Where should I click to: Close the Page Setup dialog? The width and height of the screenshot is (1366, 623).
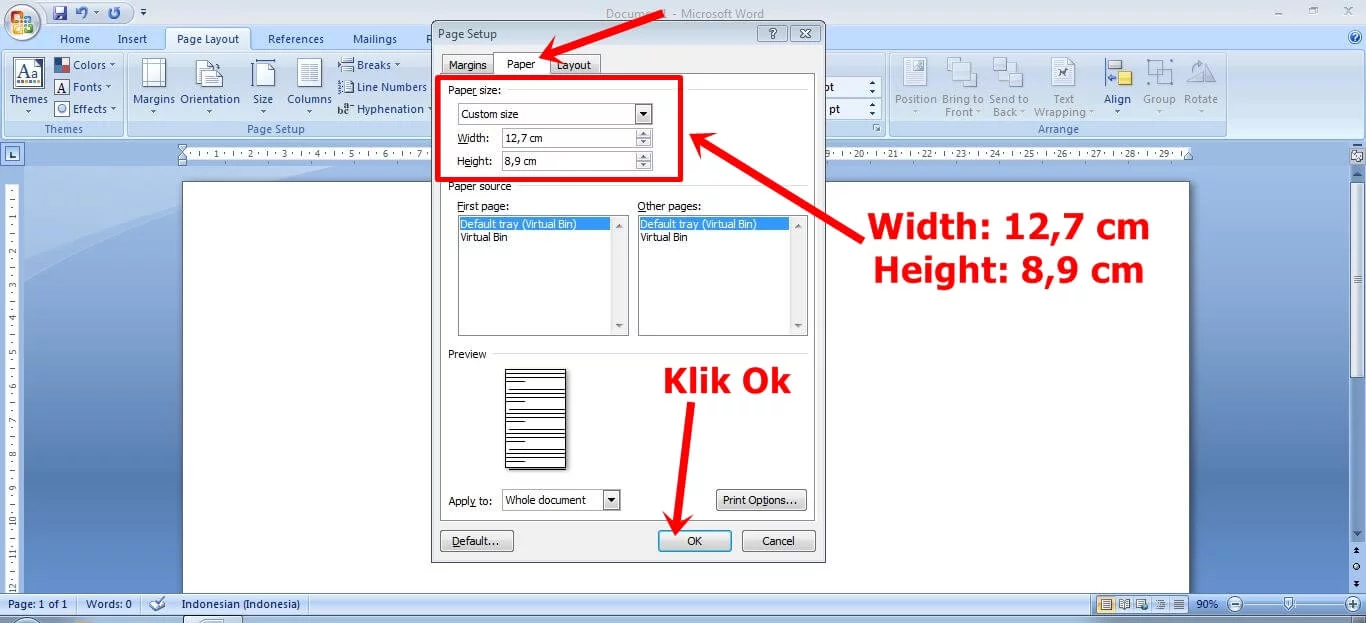[805, 33]
